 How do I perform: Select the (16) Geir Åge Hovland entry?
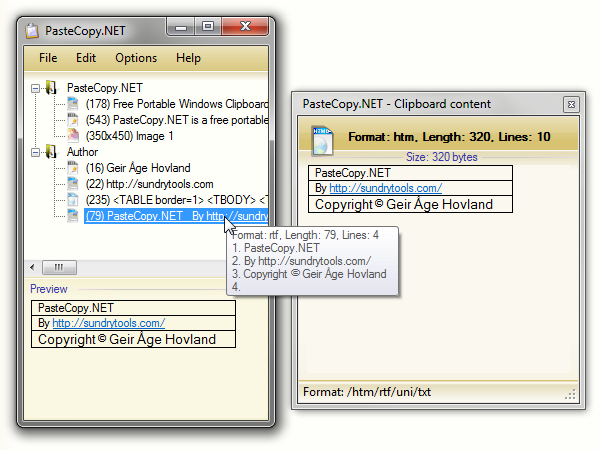(x=138, y=168)
